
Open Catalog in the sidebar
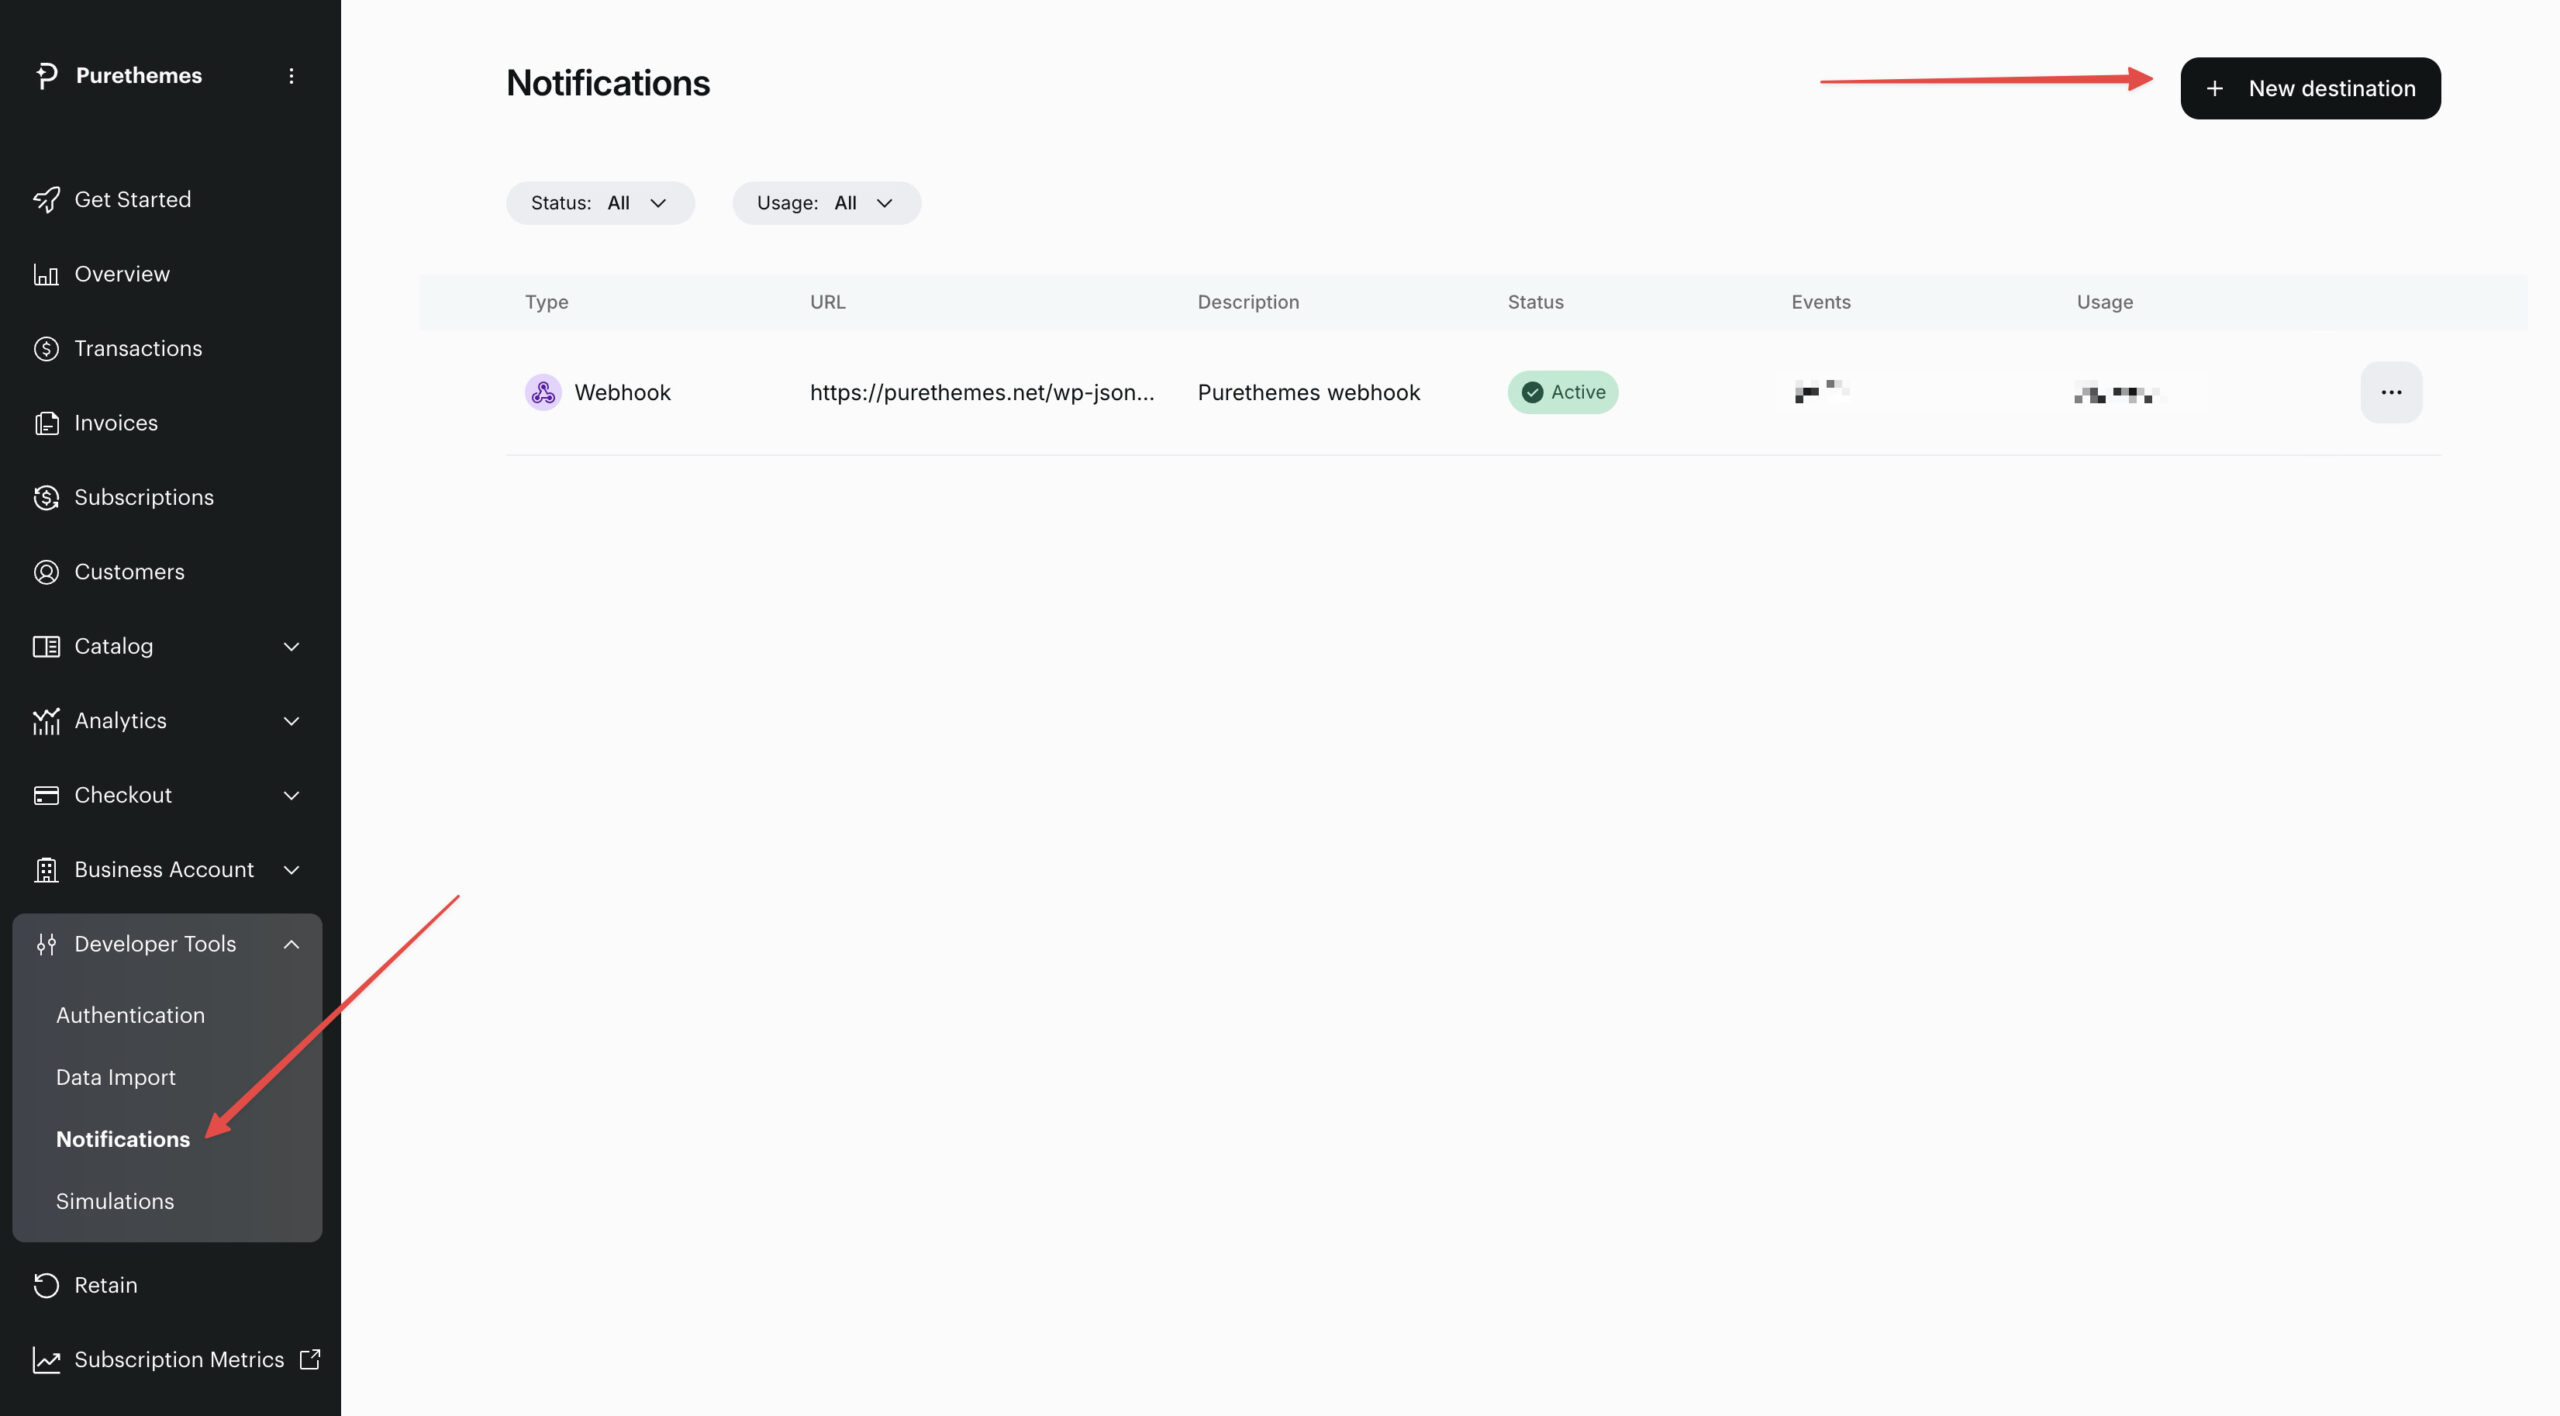(114, 647)
